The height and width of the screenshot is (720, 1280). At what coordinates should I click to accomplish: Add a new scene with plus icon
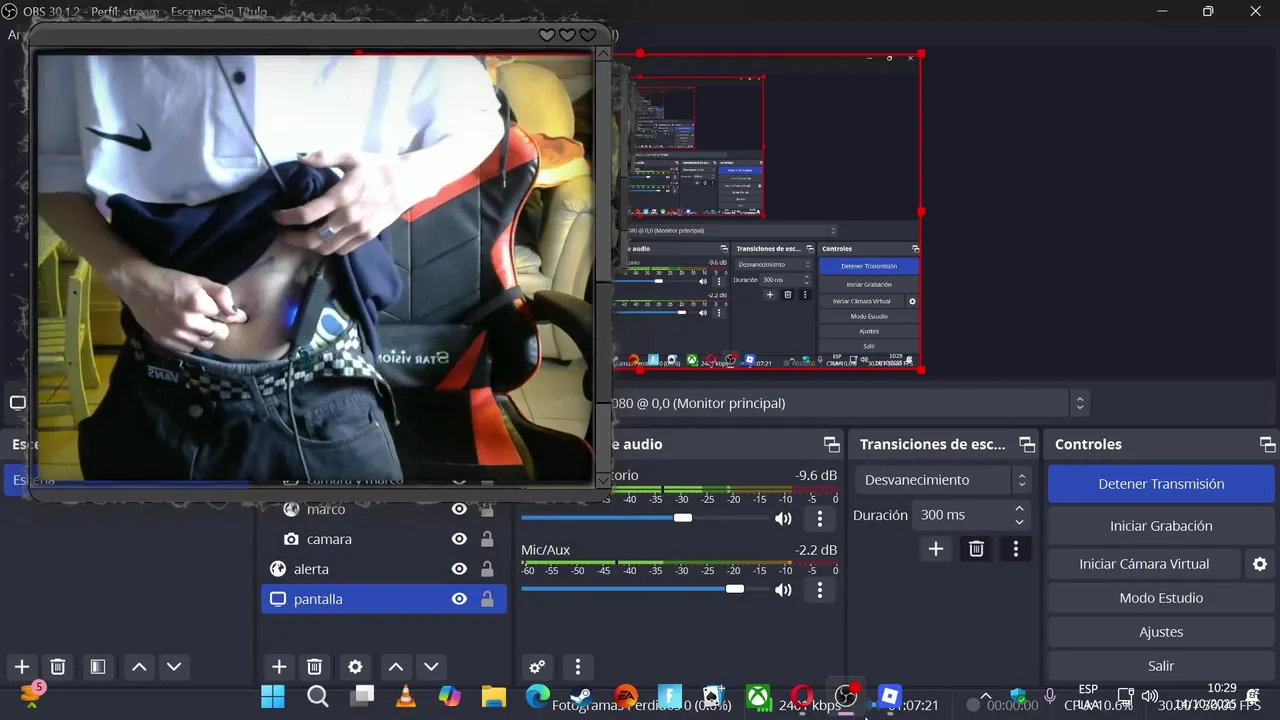coord(21,667)
